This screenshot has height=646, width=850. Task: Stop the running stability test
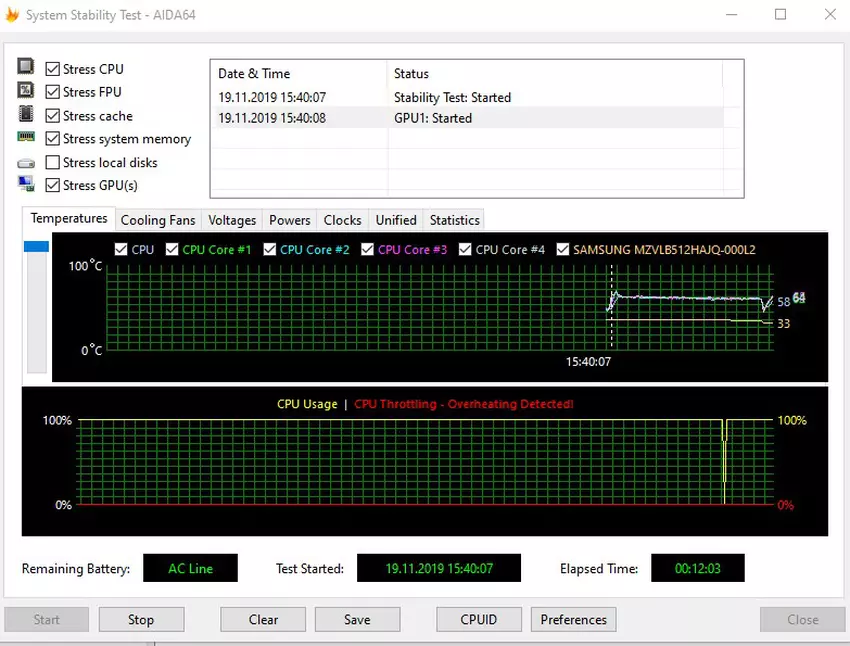[141, 619]
